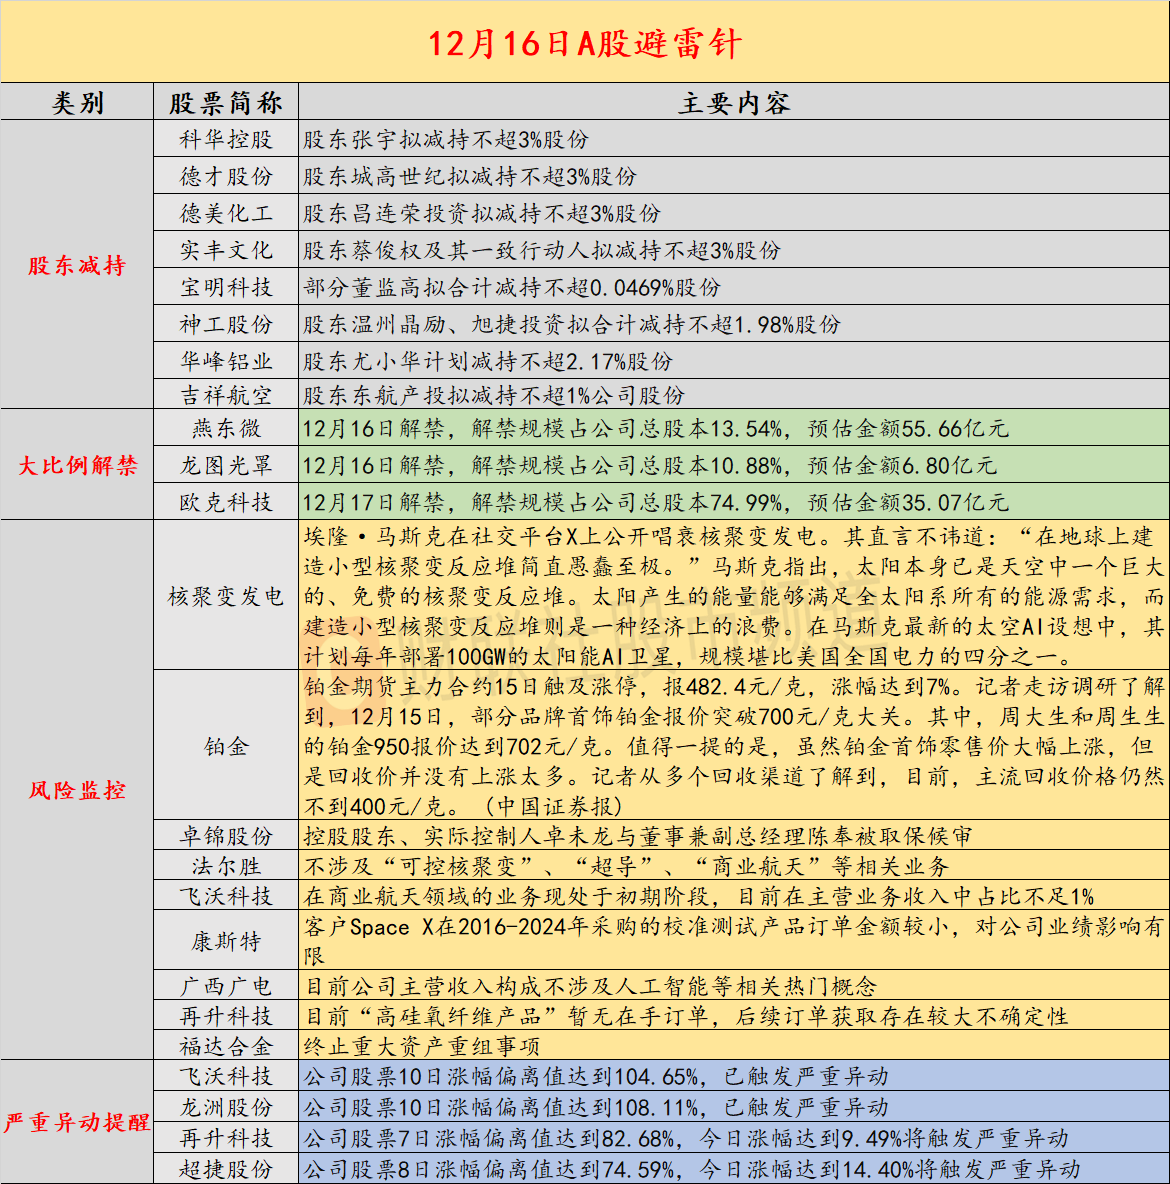The height and width of the screenshot is (1184, 1170).
Task: Select 飞沃科技 in the 严重异动提醒 section
Action: [x=226, y=1076]
